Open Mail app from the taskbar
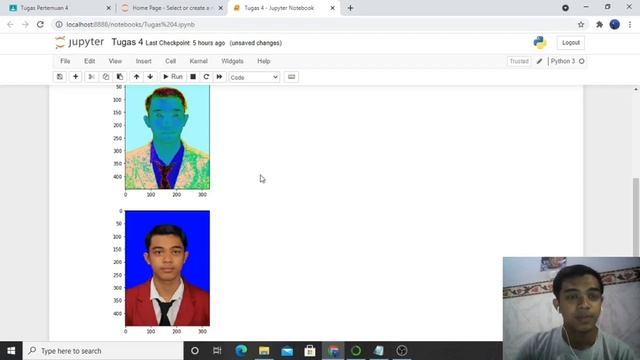 (x=287, y=351)
